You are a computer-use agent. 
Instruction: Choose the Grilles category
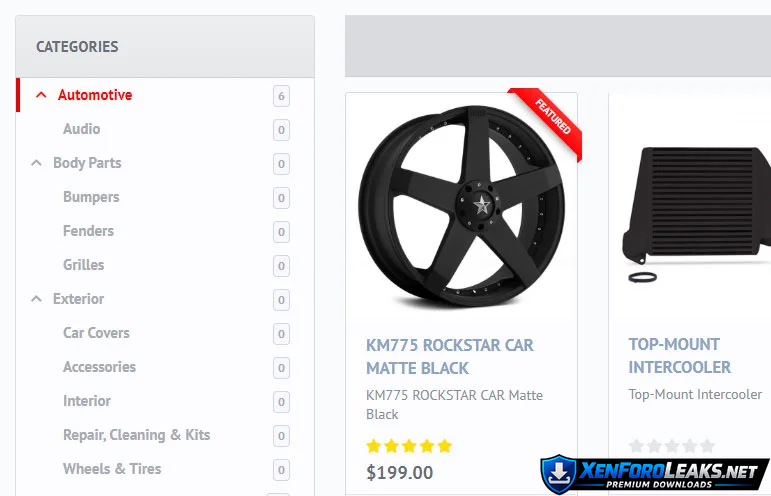(83, 265)
